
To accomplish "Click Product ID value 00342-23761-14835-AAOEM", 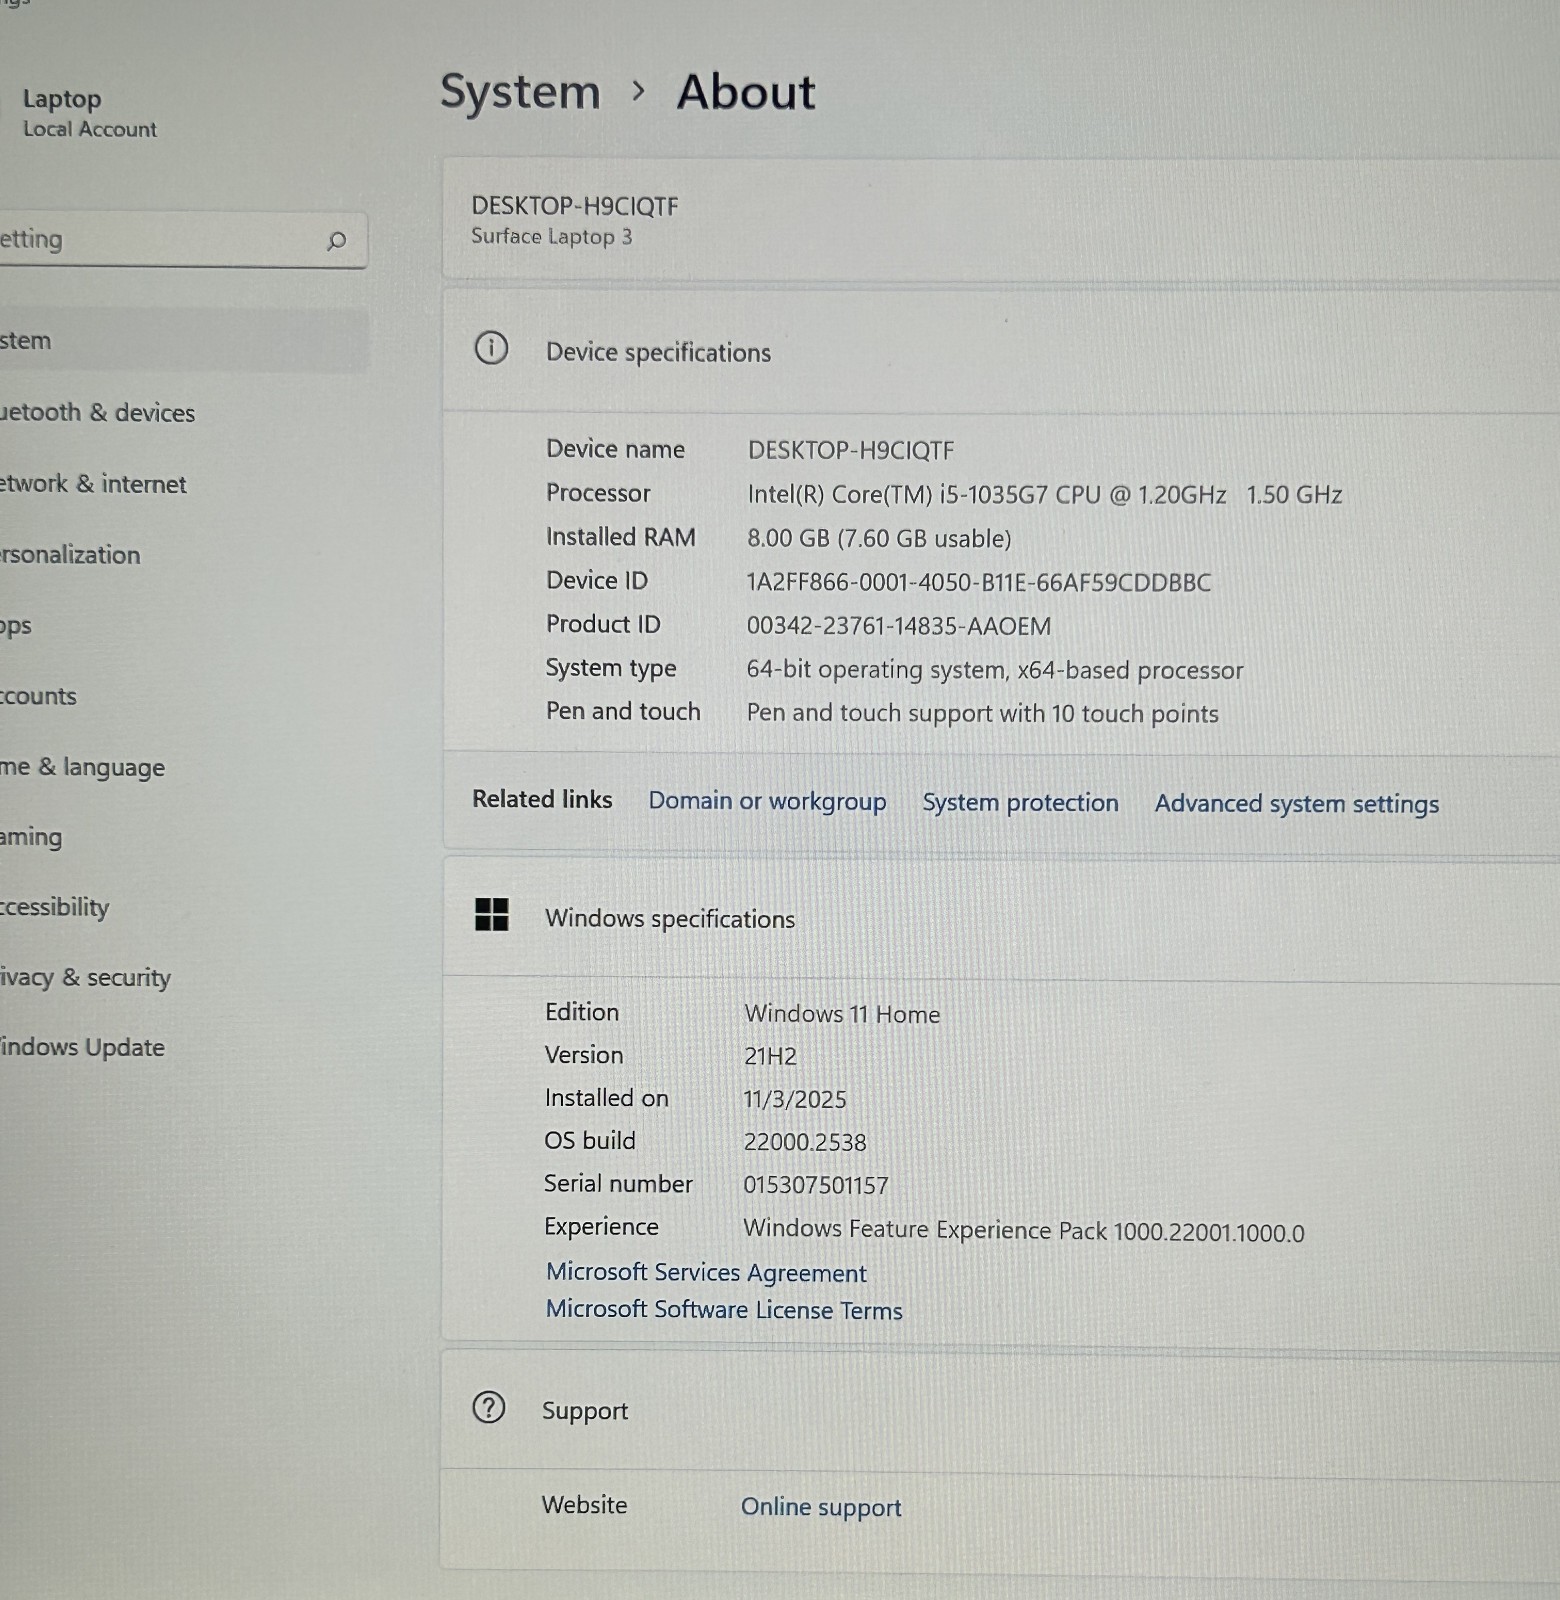I will click(899, 626).
